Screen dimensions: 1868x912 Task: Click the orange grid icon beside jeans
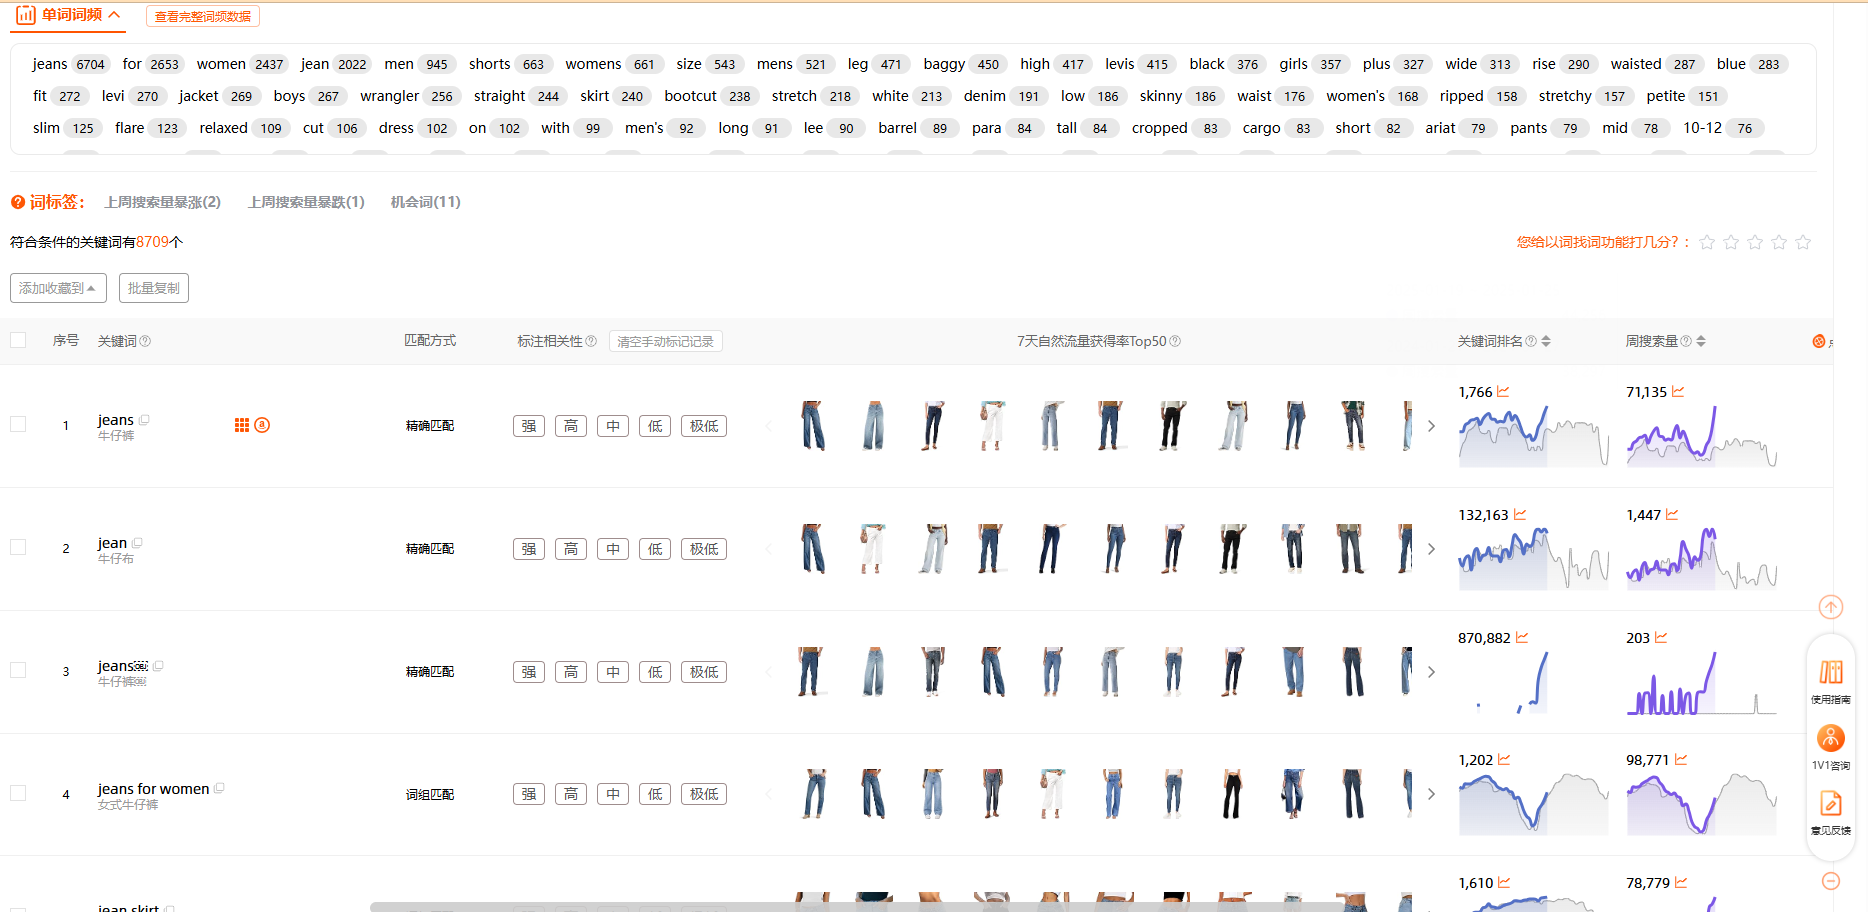click(242, 425)
